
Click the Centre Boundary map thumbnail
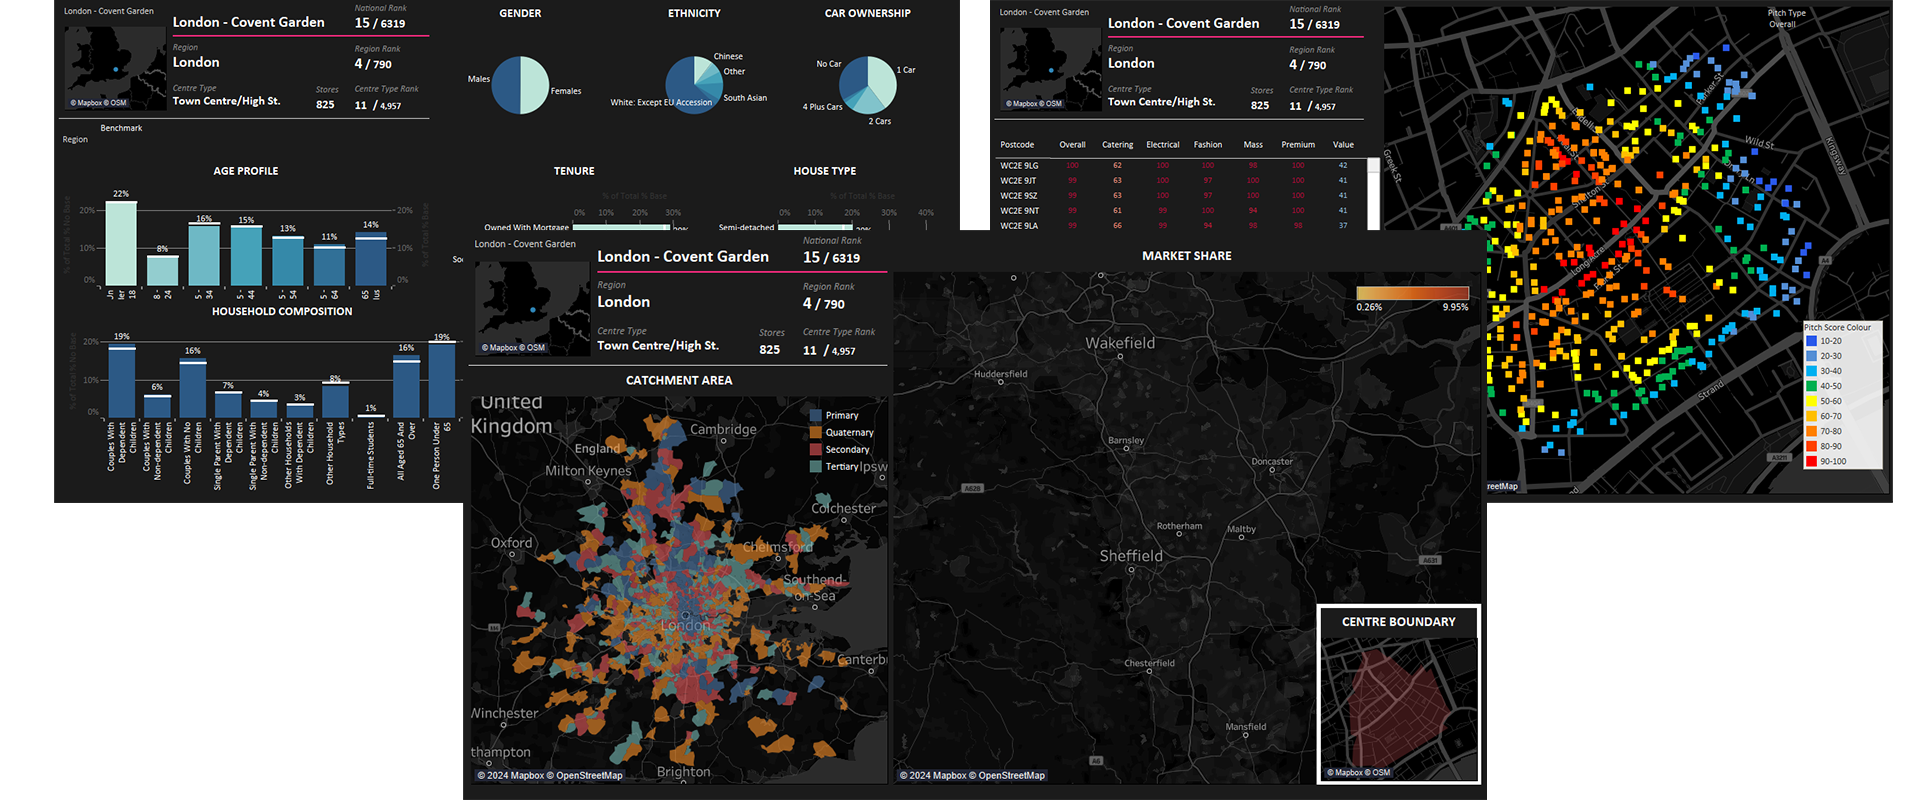tap(1399, 708)
